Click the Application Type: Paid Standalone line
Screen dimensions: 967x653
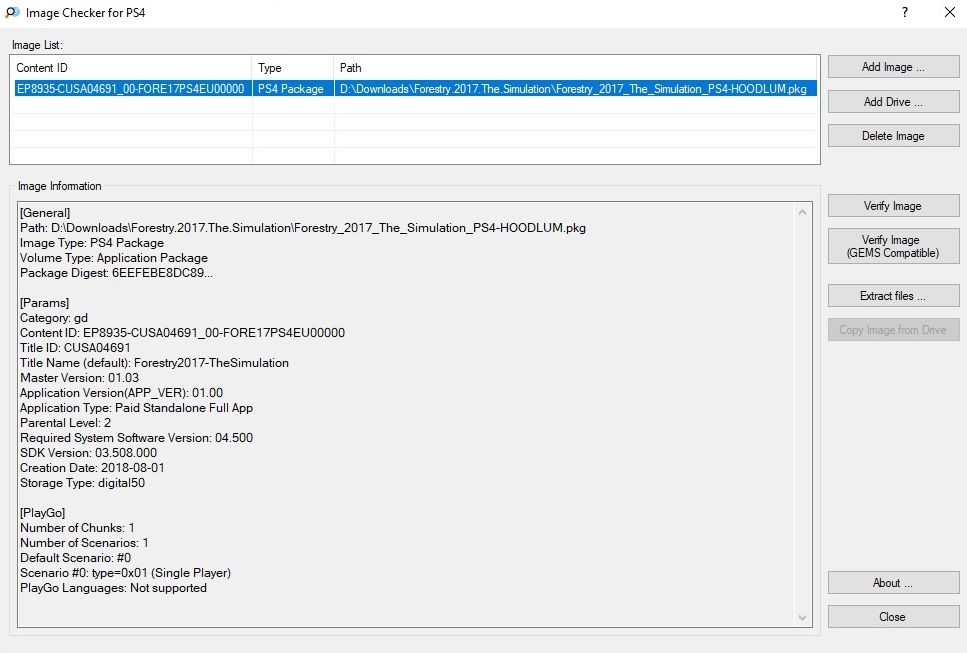(x=136, y=408)
